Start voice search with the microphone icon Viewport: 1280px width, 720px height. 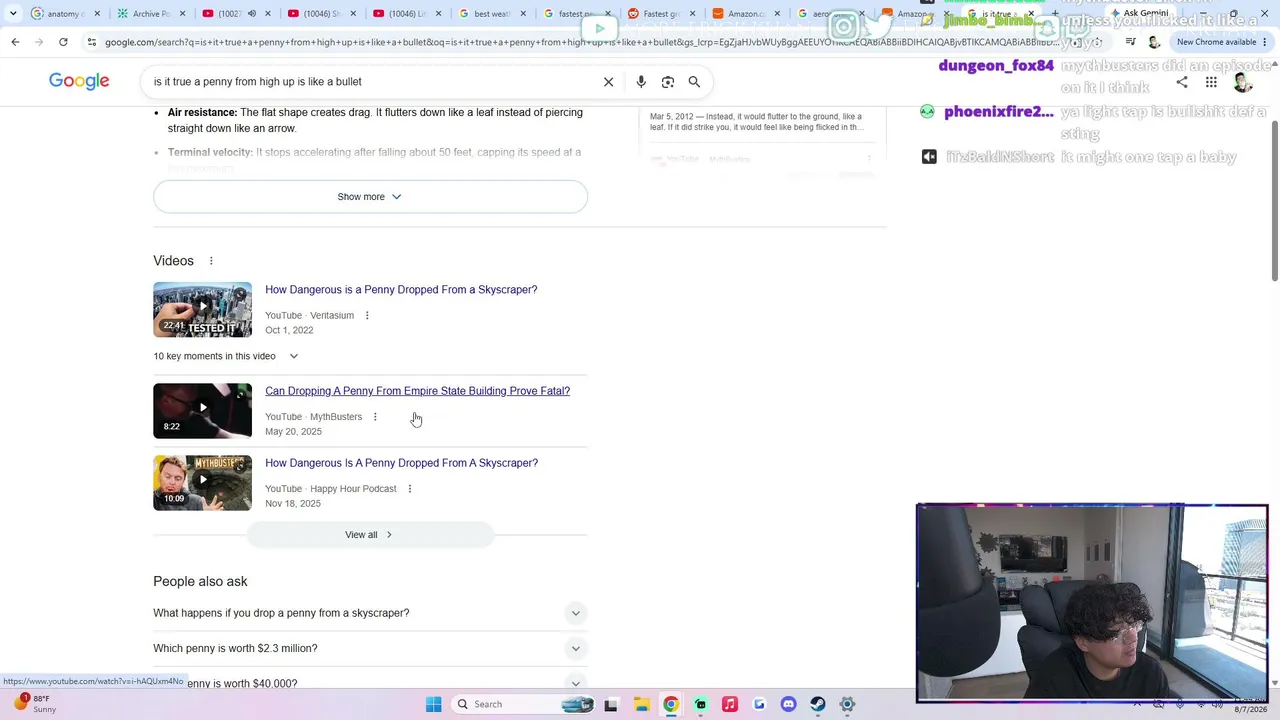(x=641, y=82)
